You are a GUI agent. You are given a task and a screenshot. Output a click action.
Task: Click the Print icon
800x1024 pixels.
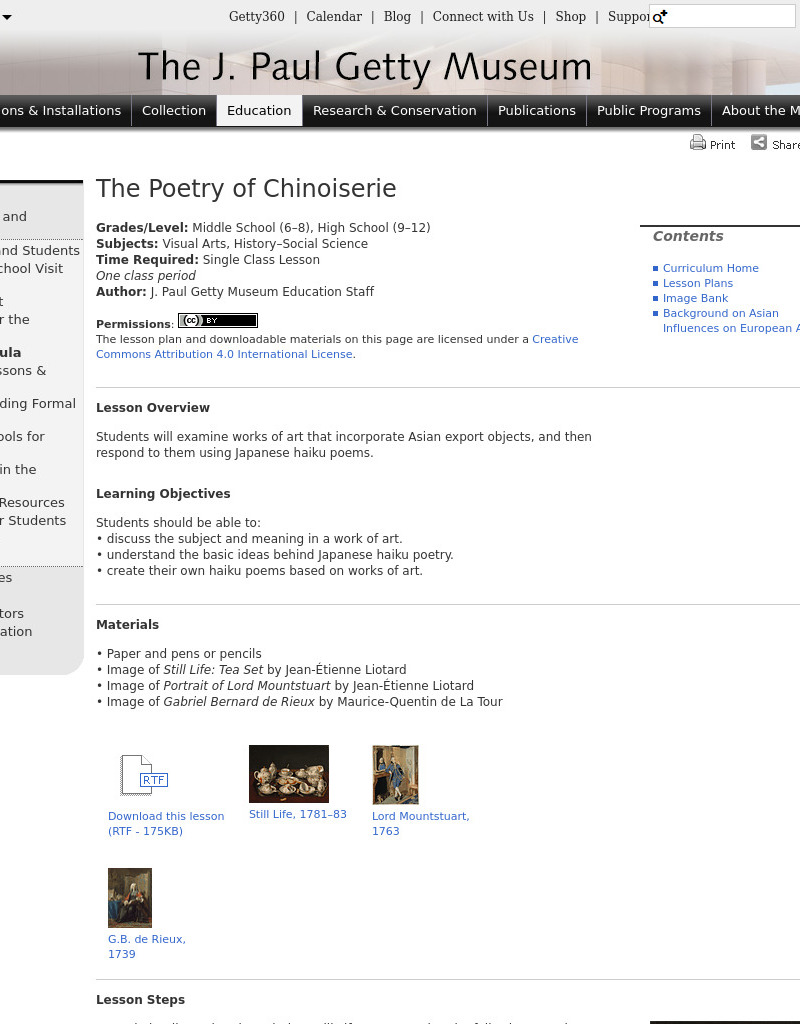(x=698, y=143)
